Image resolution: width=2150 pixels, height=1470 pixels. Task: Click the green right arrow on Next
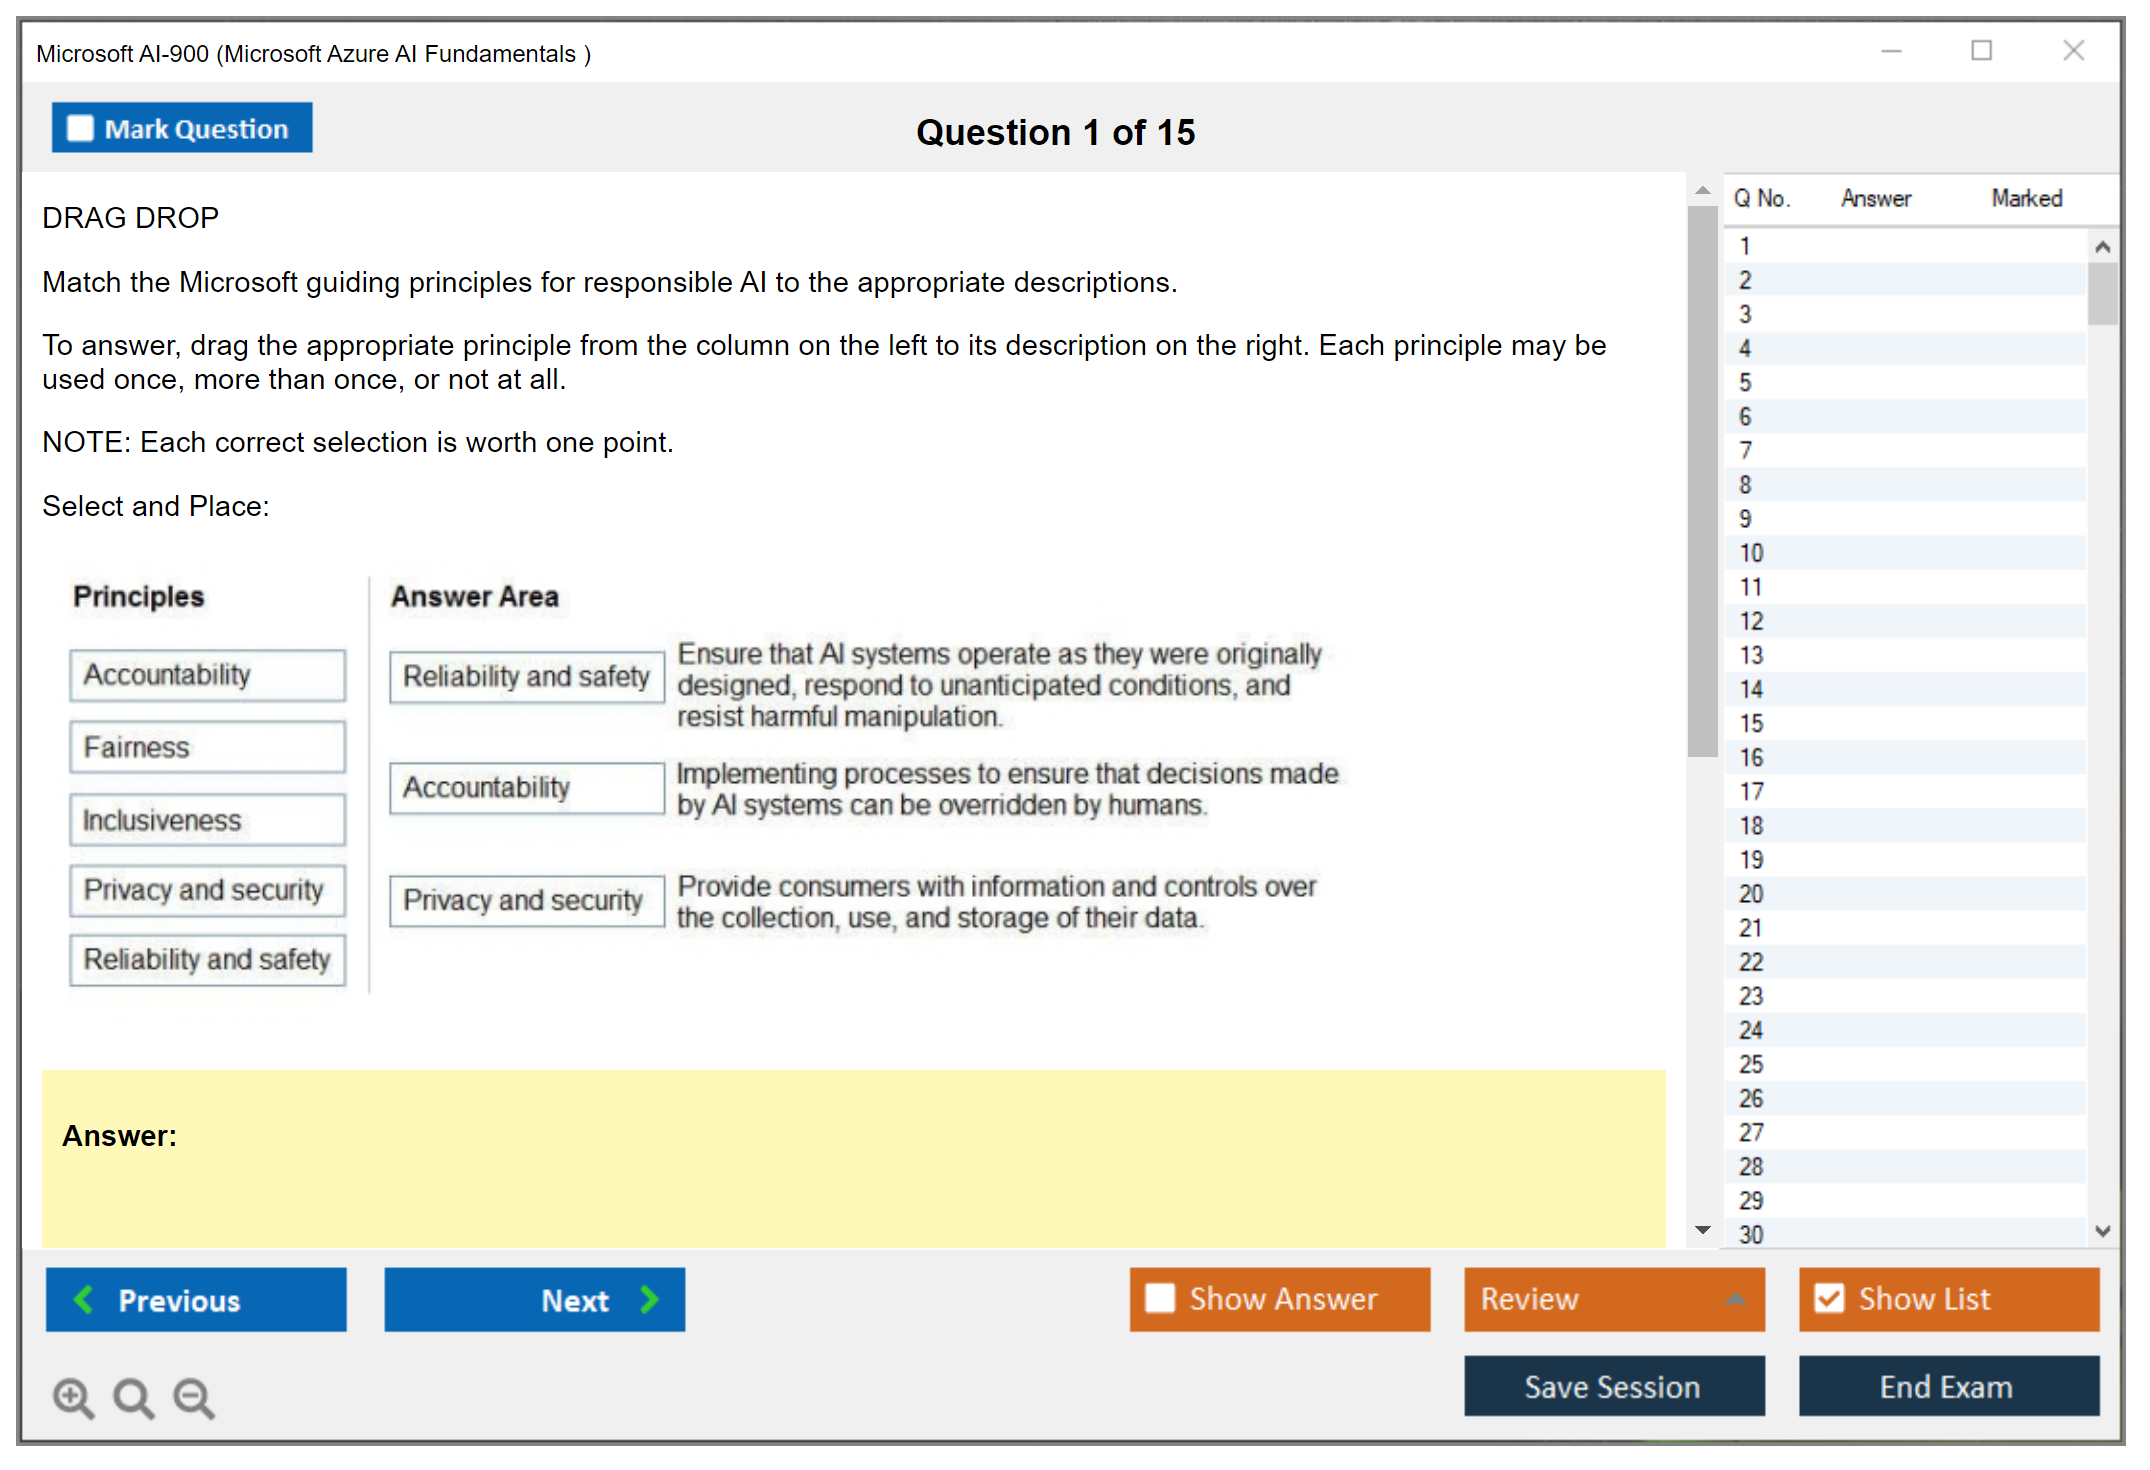649,1299
